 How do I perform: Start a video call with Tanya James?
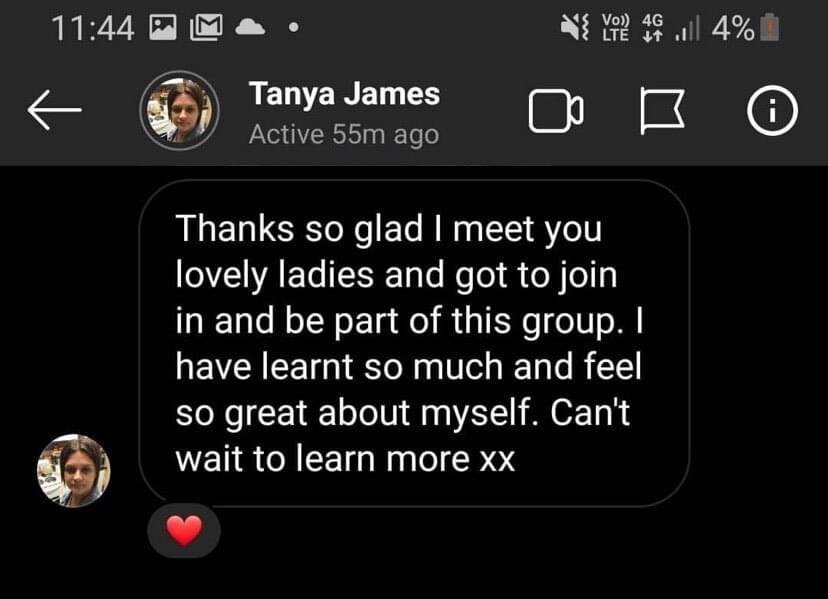(x=556, y=111)
